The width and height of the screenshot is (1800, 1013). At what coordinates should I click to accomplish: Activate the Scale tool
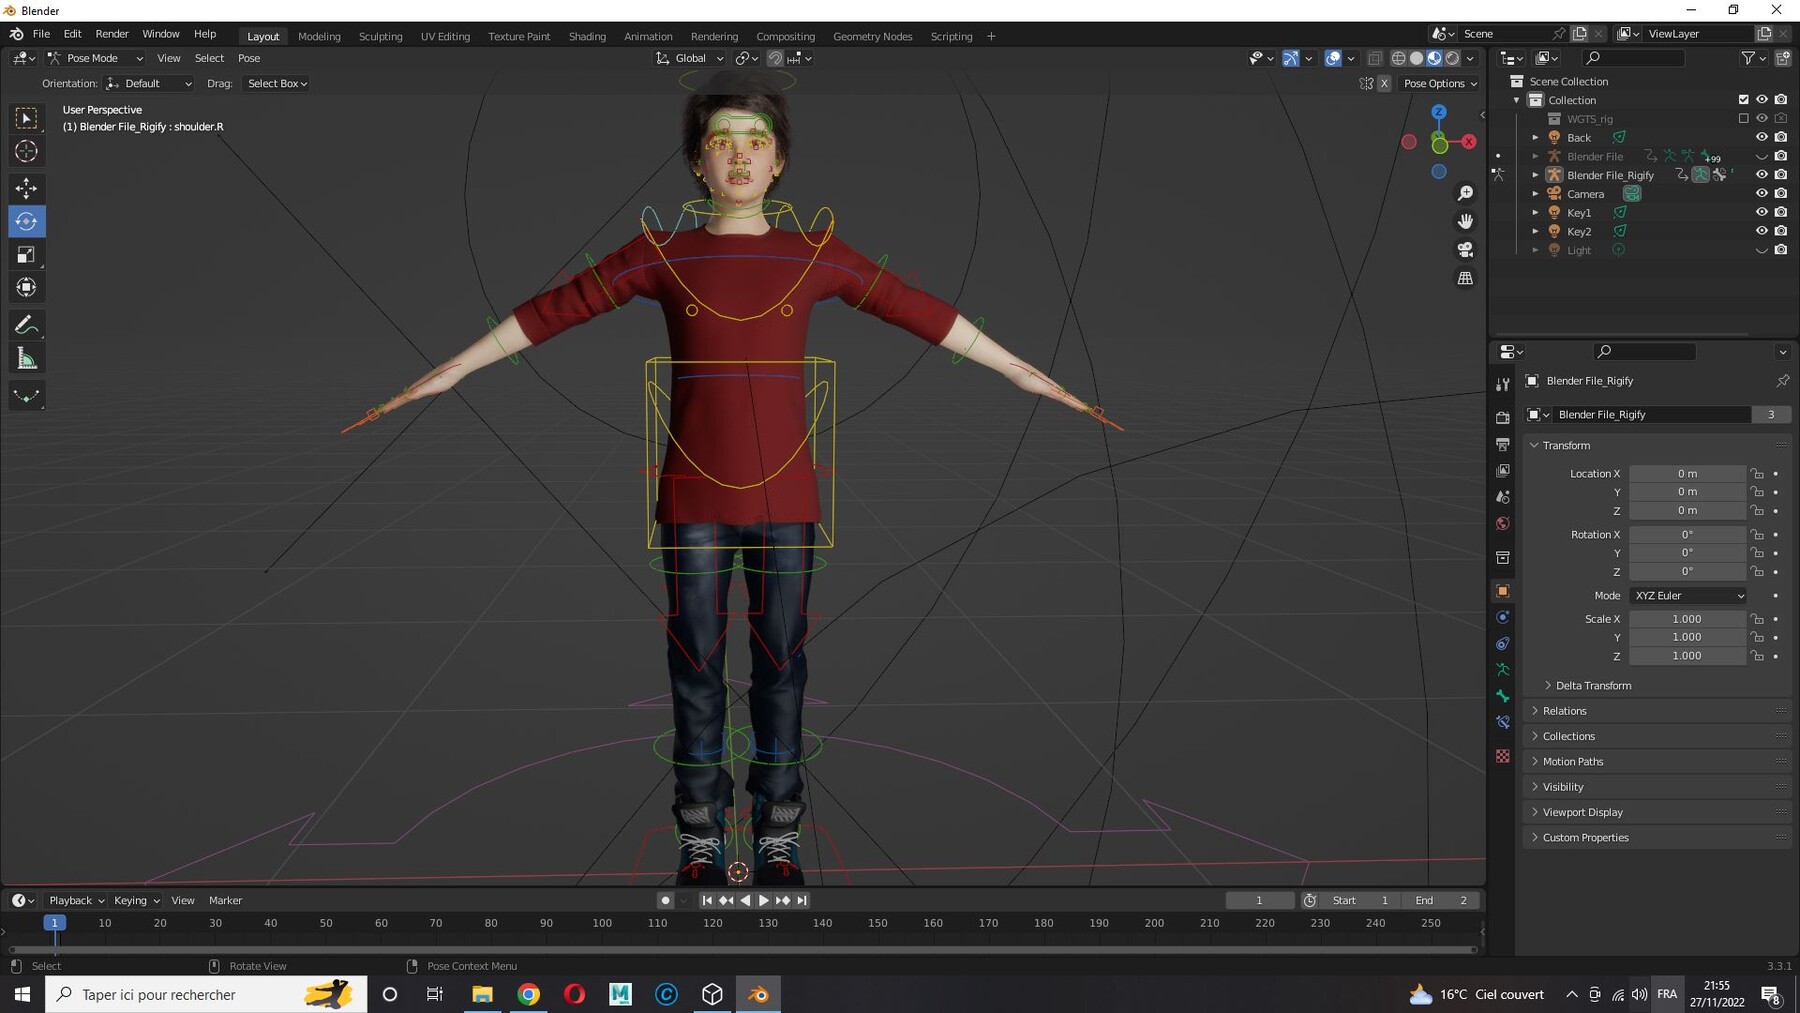click(26, 254)
